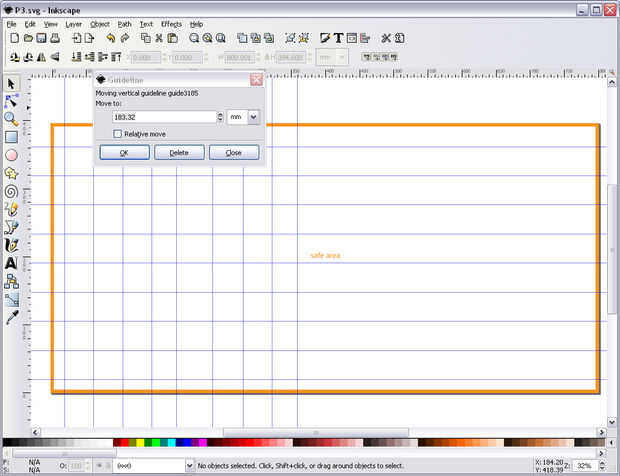Click the Paste clipboard icon

172,38
